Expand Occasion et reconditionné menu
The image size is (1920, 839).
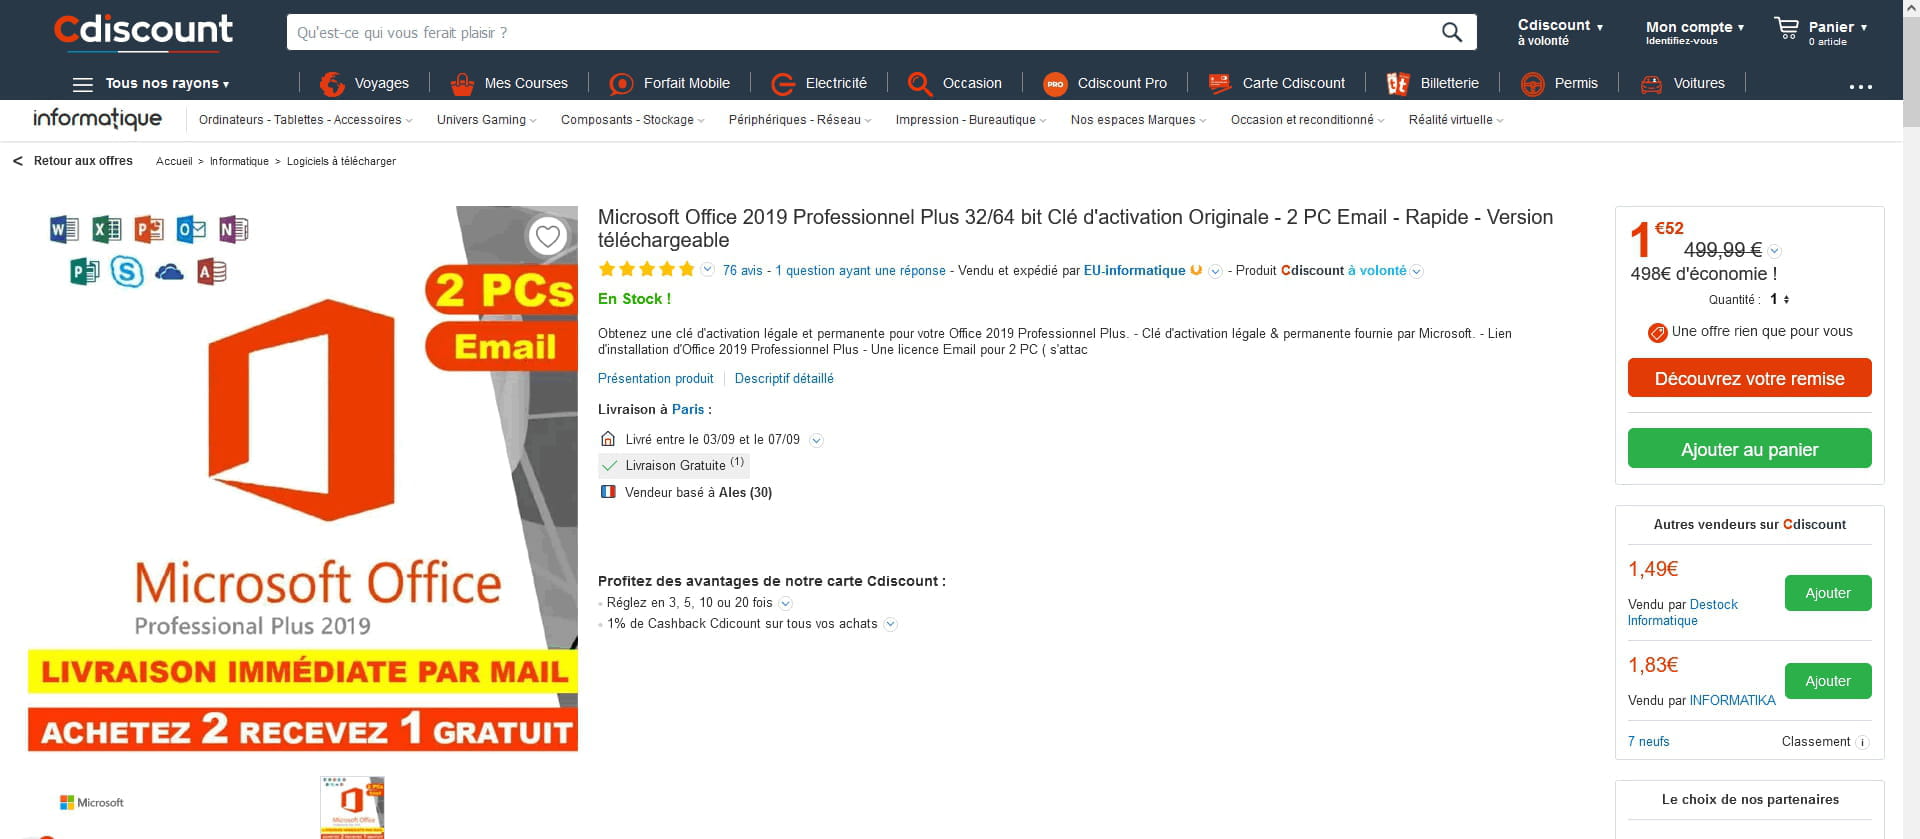click(1307, 120)
